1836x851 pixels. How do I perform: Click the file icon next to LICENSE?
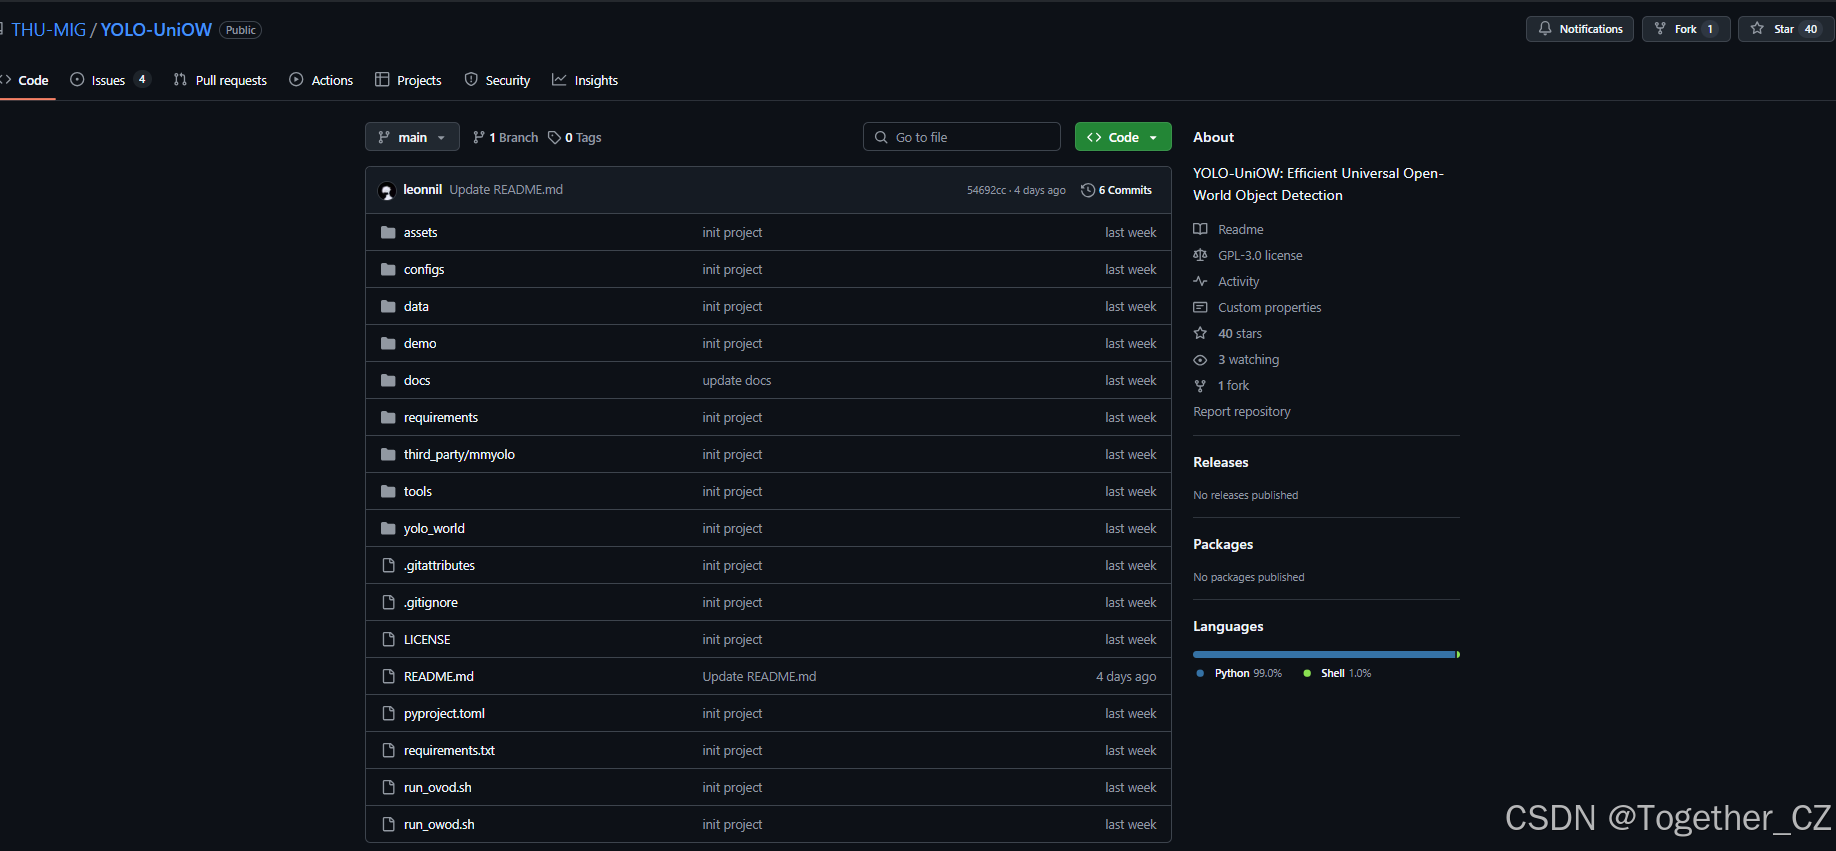(388, 639)
